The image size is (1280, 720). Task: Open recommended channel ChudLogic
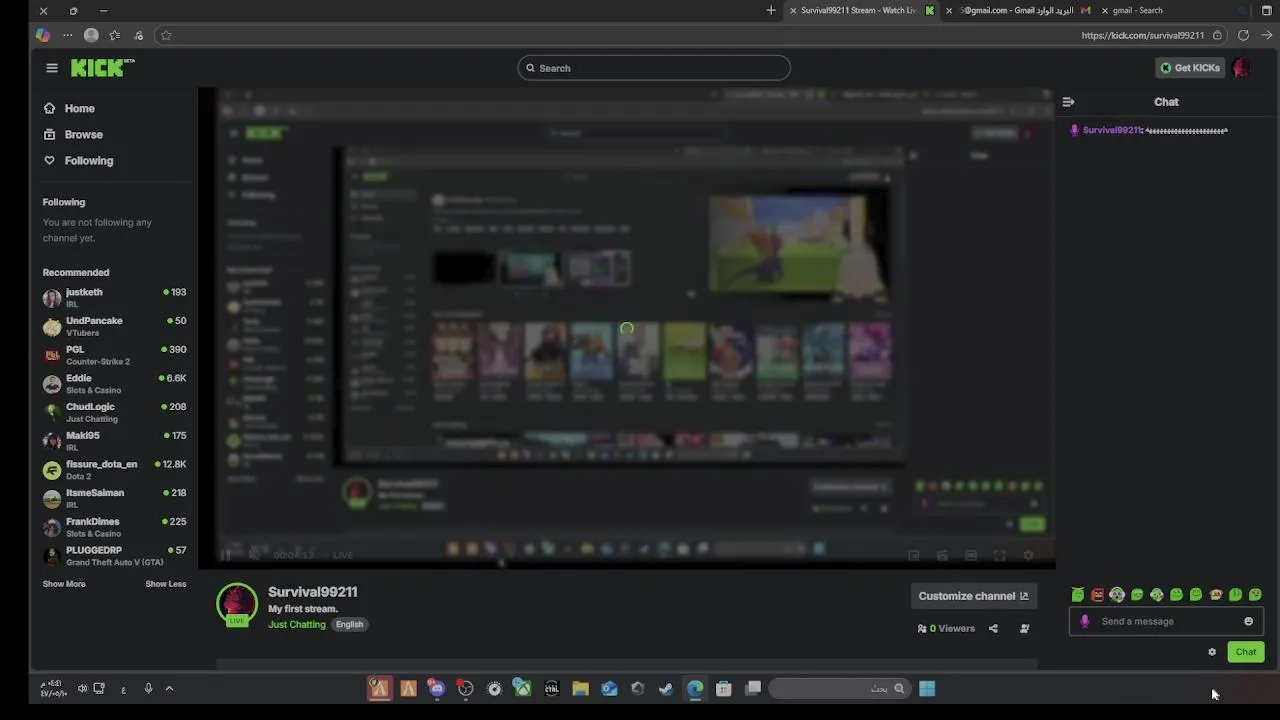point(114,412)
